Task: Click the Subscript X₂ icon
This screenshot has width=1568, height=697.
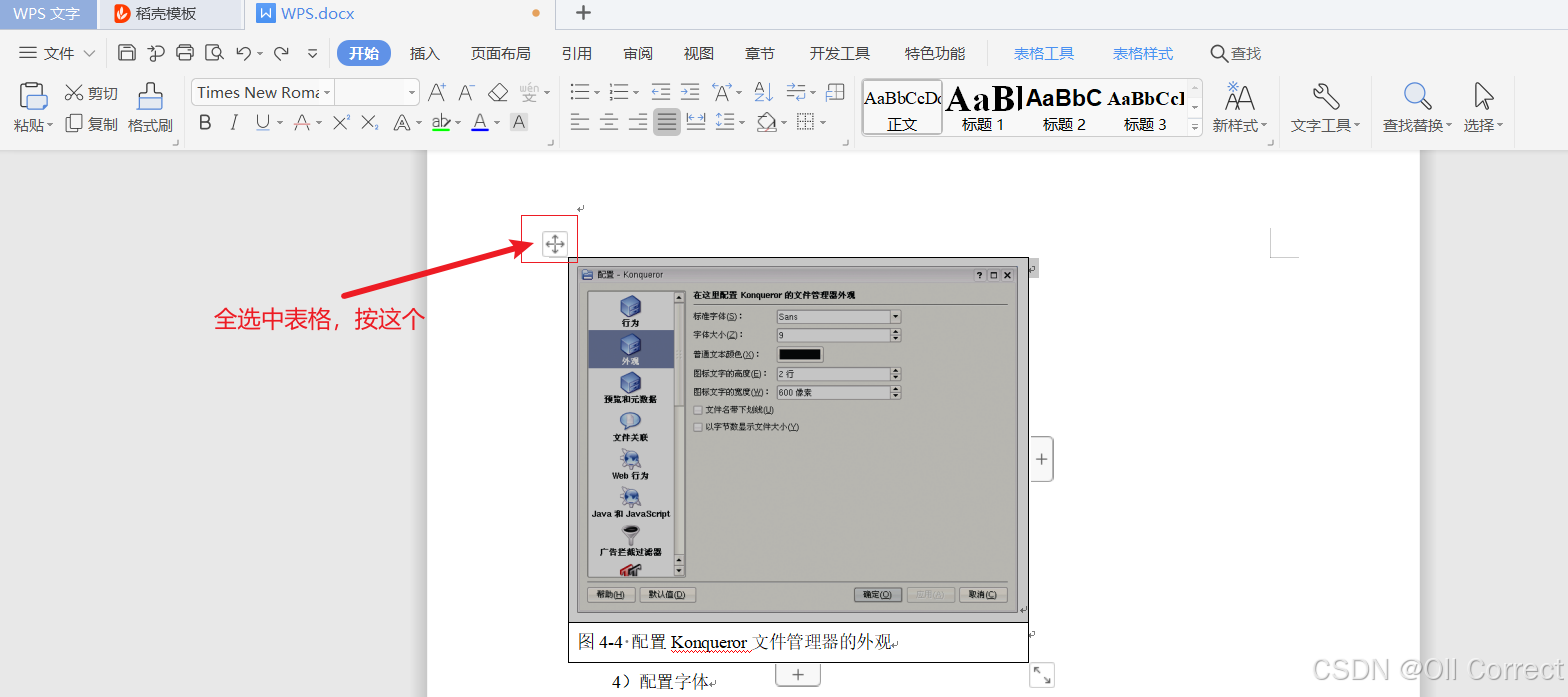Action: point(370,123)
